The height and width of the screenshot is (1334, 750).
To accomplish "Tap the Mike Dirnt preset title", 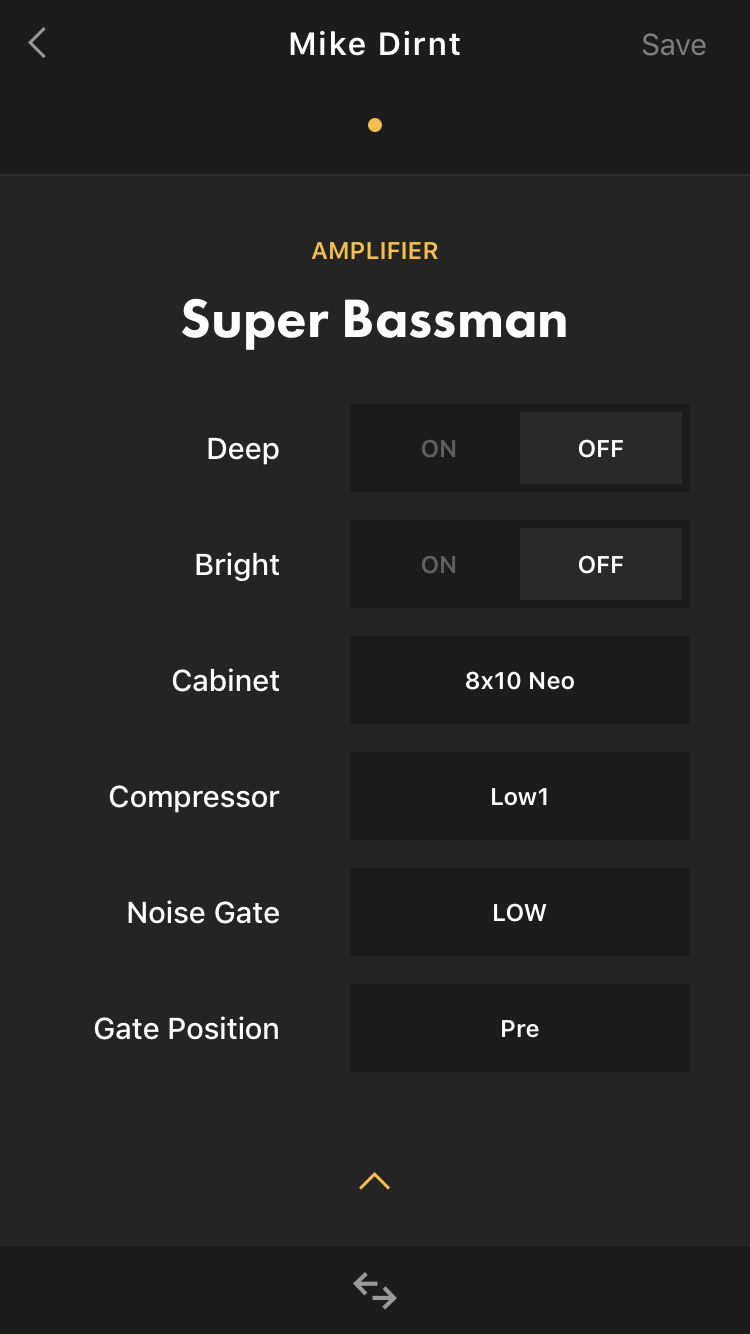I will click(x=375, y=44).
